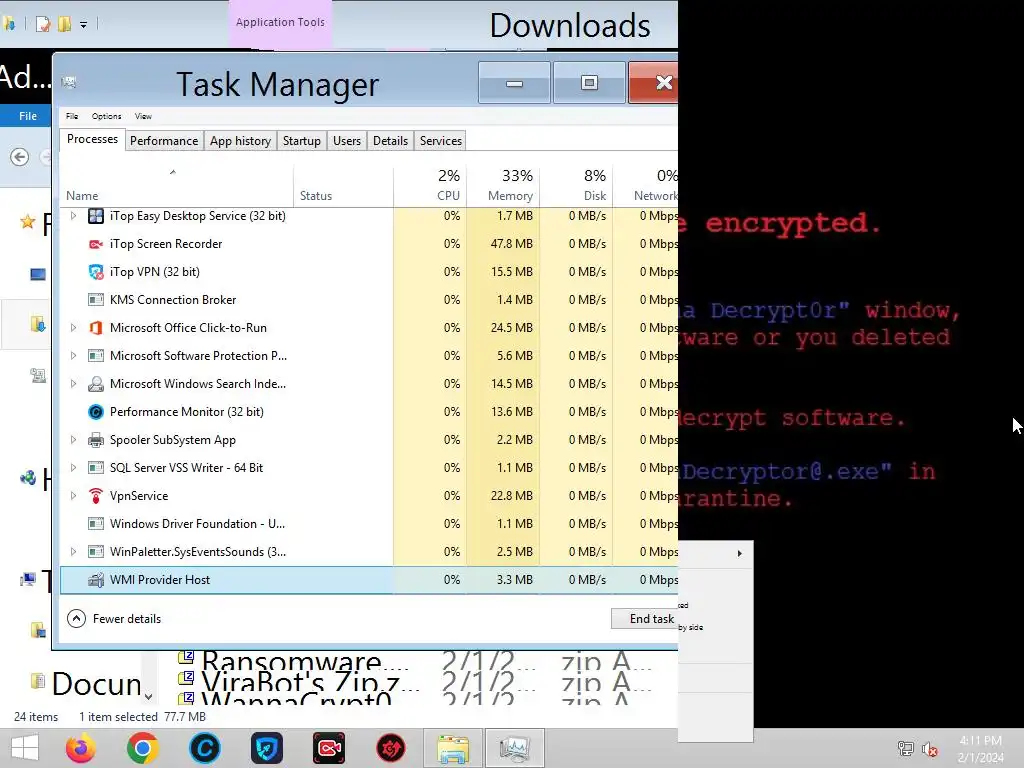Click the WMI Provider Host process icon

(x=96, y=580)
